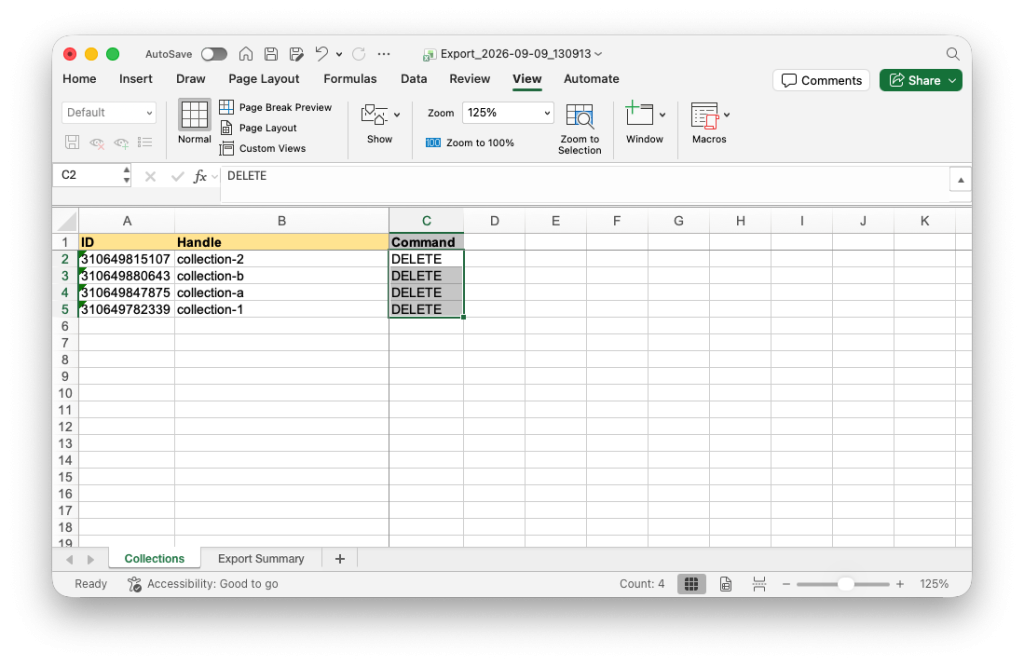Click the Keep sheet view save icon

[x=72, y=142]
